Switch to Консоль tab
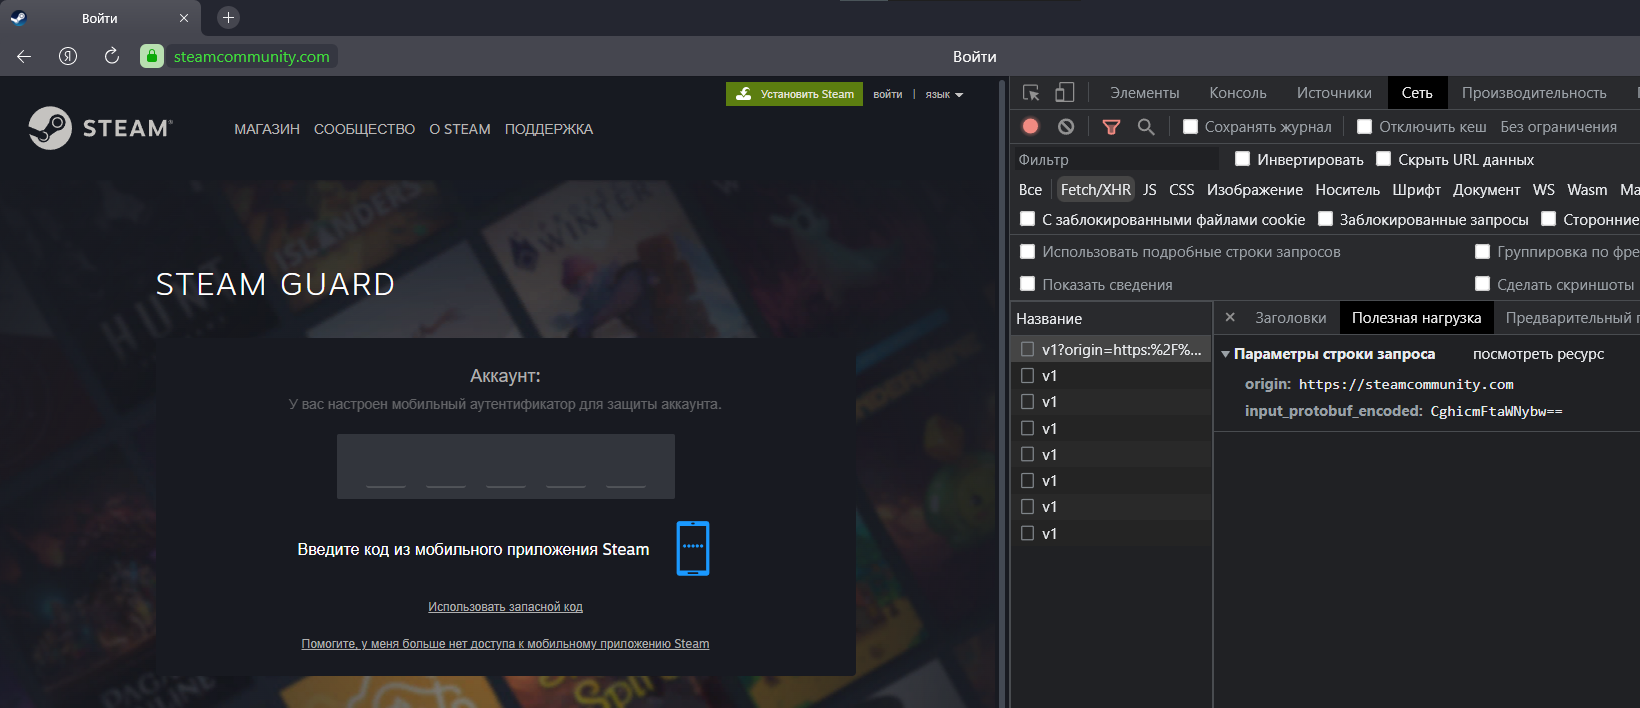 [1237, 93]
